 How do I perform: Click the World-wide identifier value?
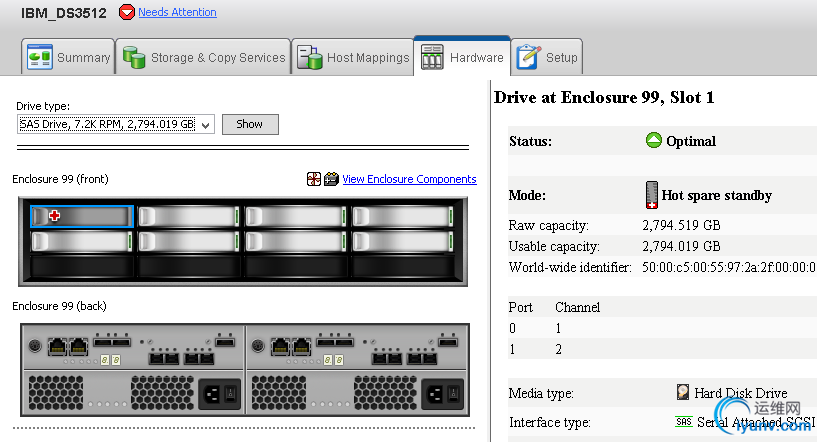(x=729, y=267)
